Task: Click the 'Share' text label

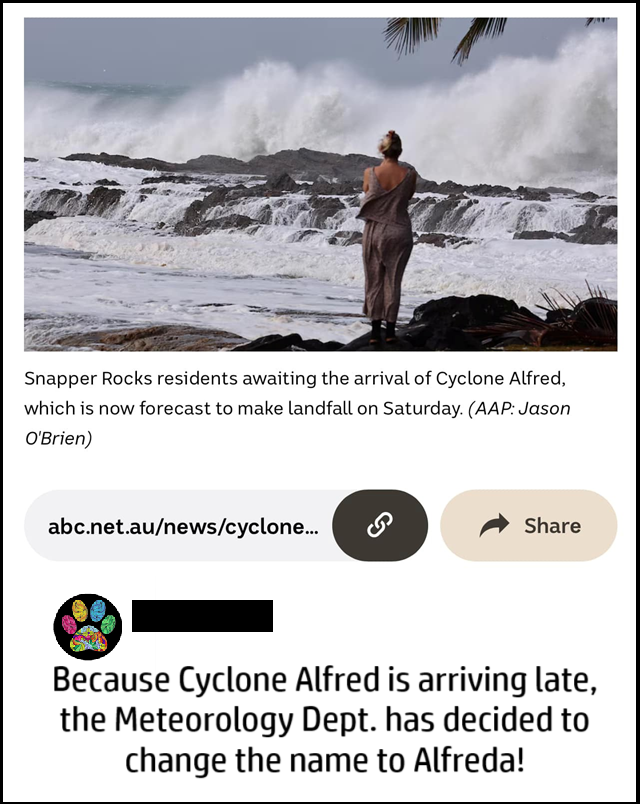Action: [552, 526]
